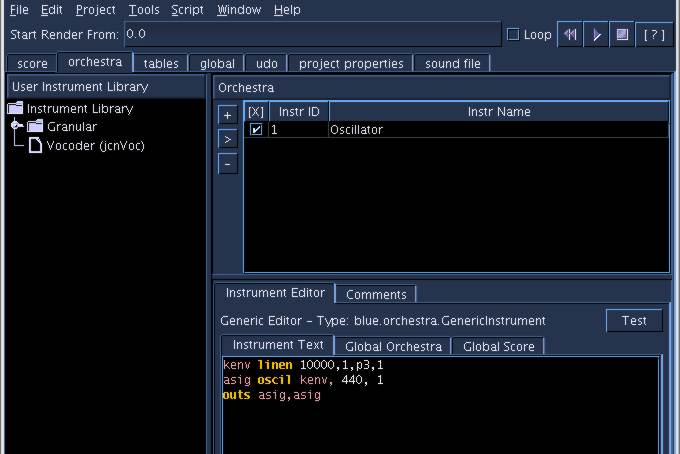Image resolution: width=680 pixels, height=454 pixels.
Task: Click the > arrow button beside the orchestra table
Action: 228,139
